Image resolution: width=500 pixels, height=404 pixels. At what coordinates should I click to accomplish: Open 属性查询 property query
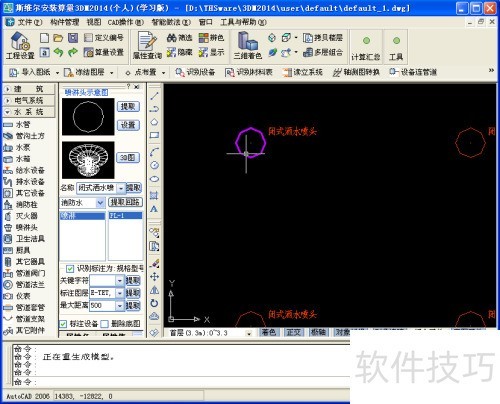147,46
